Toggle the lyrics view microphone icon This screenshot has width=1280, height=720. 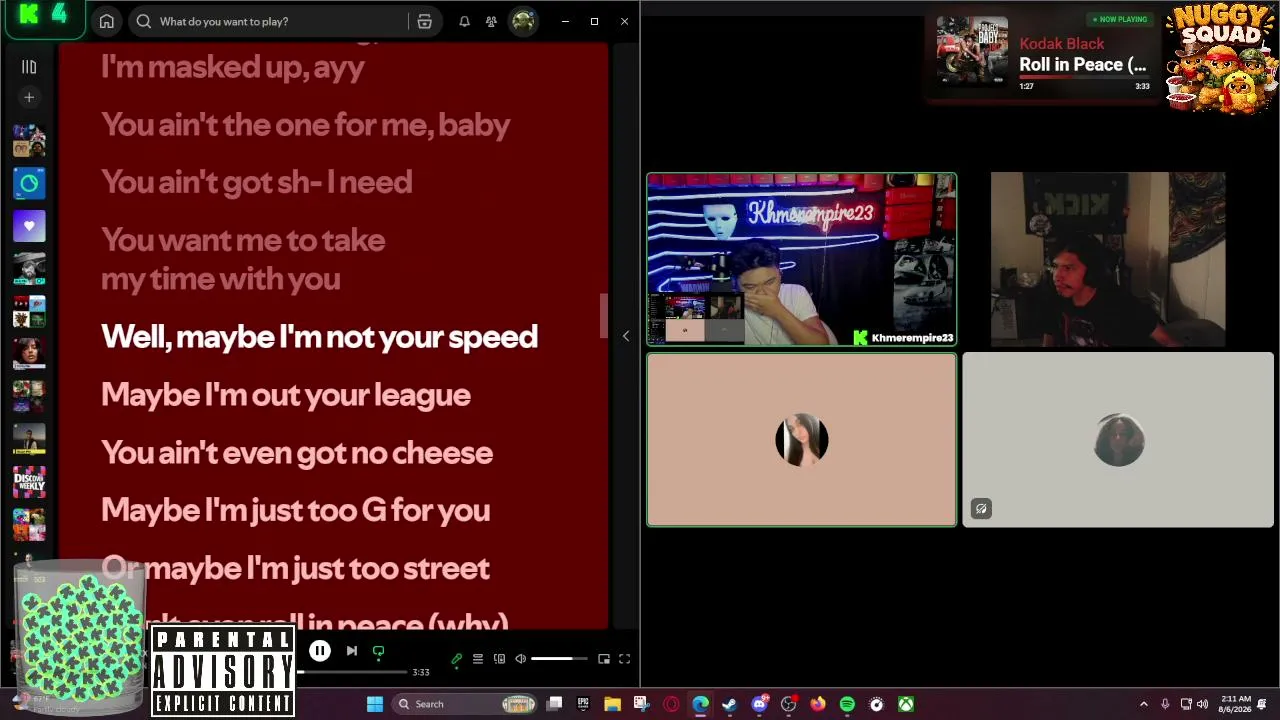tap(457, 659)
